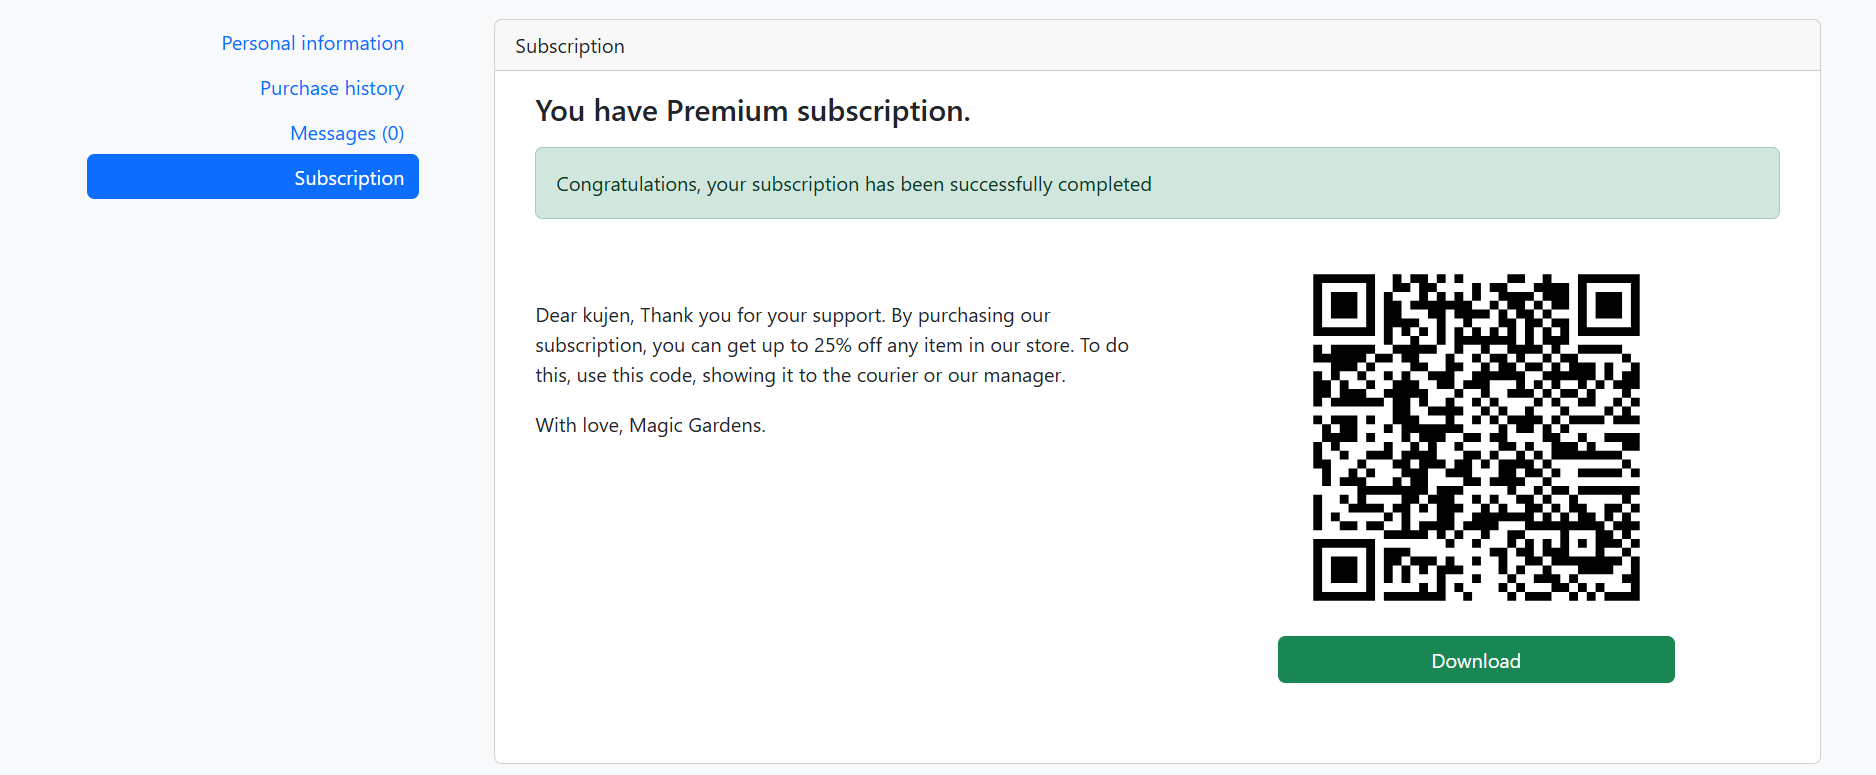This screenshot has height=775, width=1876.
Task: Click the word "Congratulations" in the banner
Action: (628, 185)
